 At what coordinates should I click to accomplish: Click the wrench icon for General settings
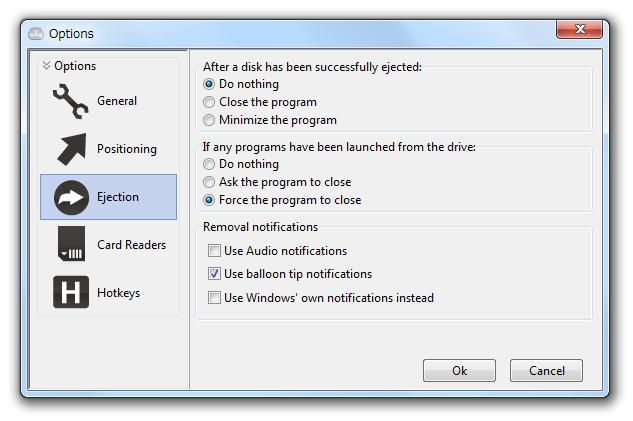tap(70, 101)
